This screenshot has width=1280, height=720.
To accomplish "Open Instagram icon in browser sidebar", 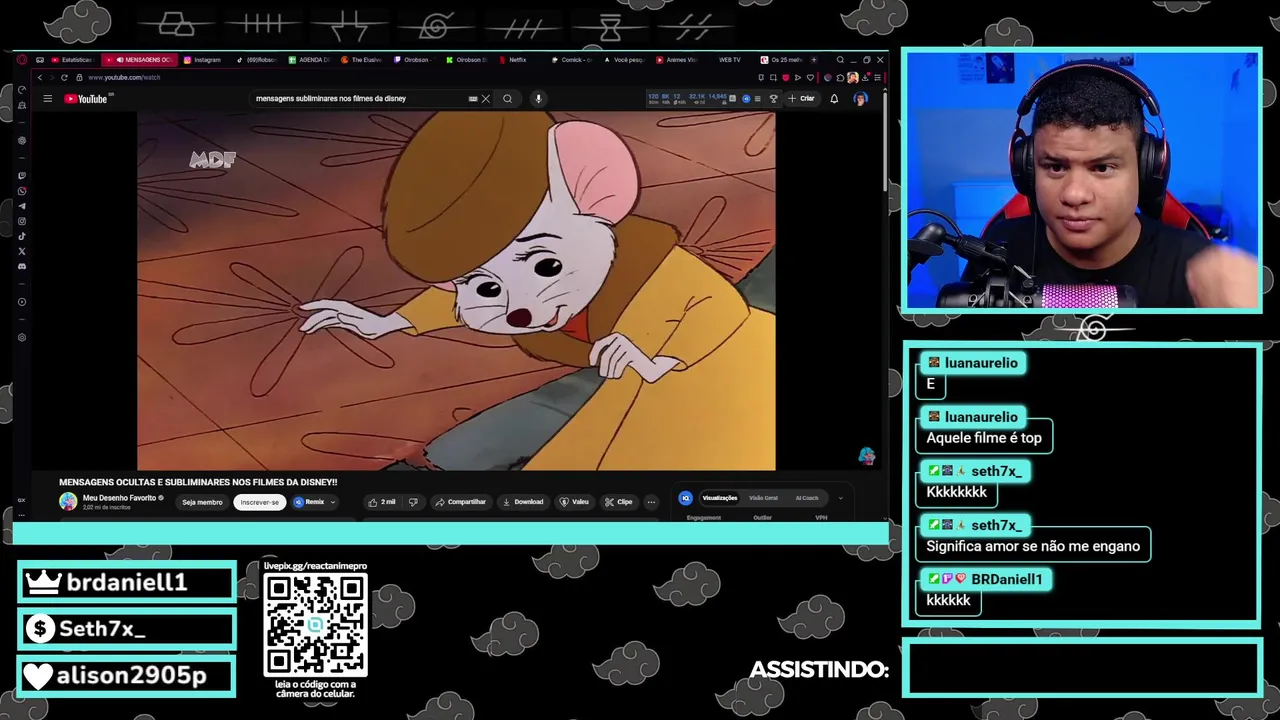I will (22, 221).
